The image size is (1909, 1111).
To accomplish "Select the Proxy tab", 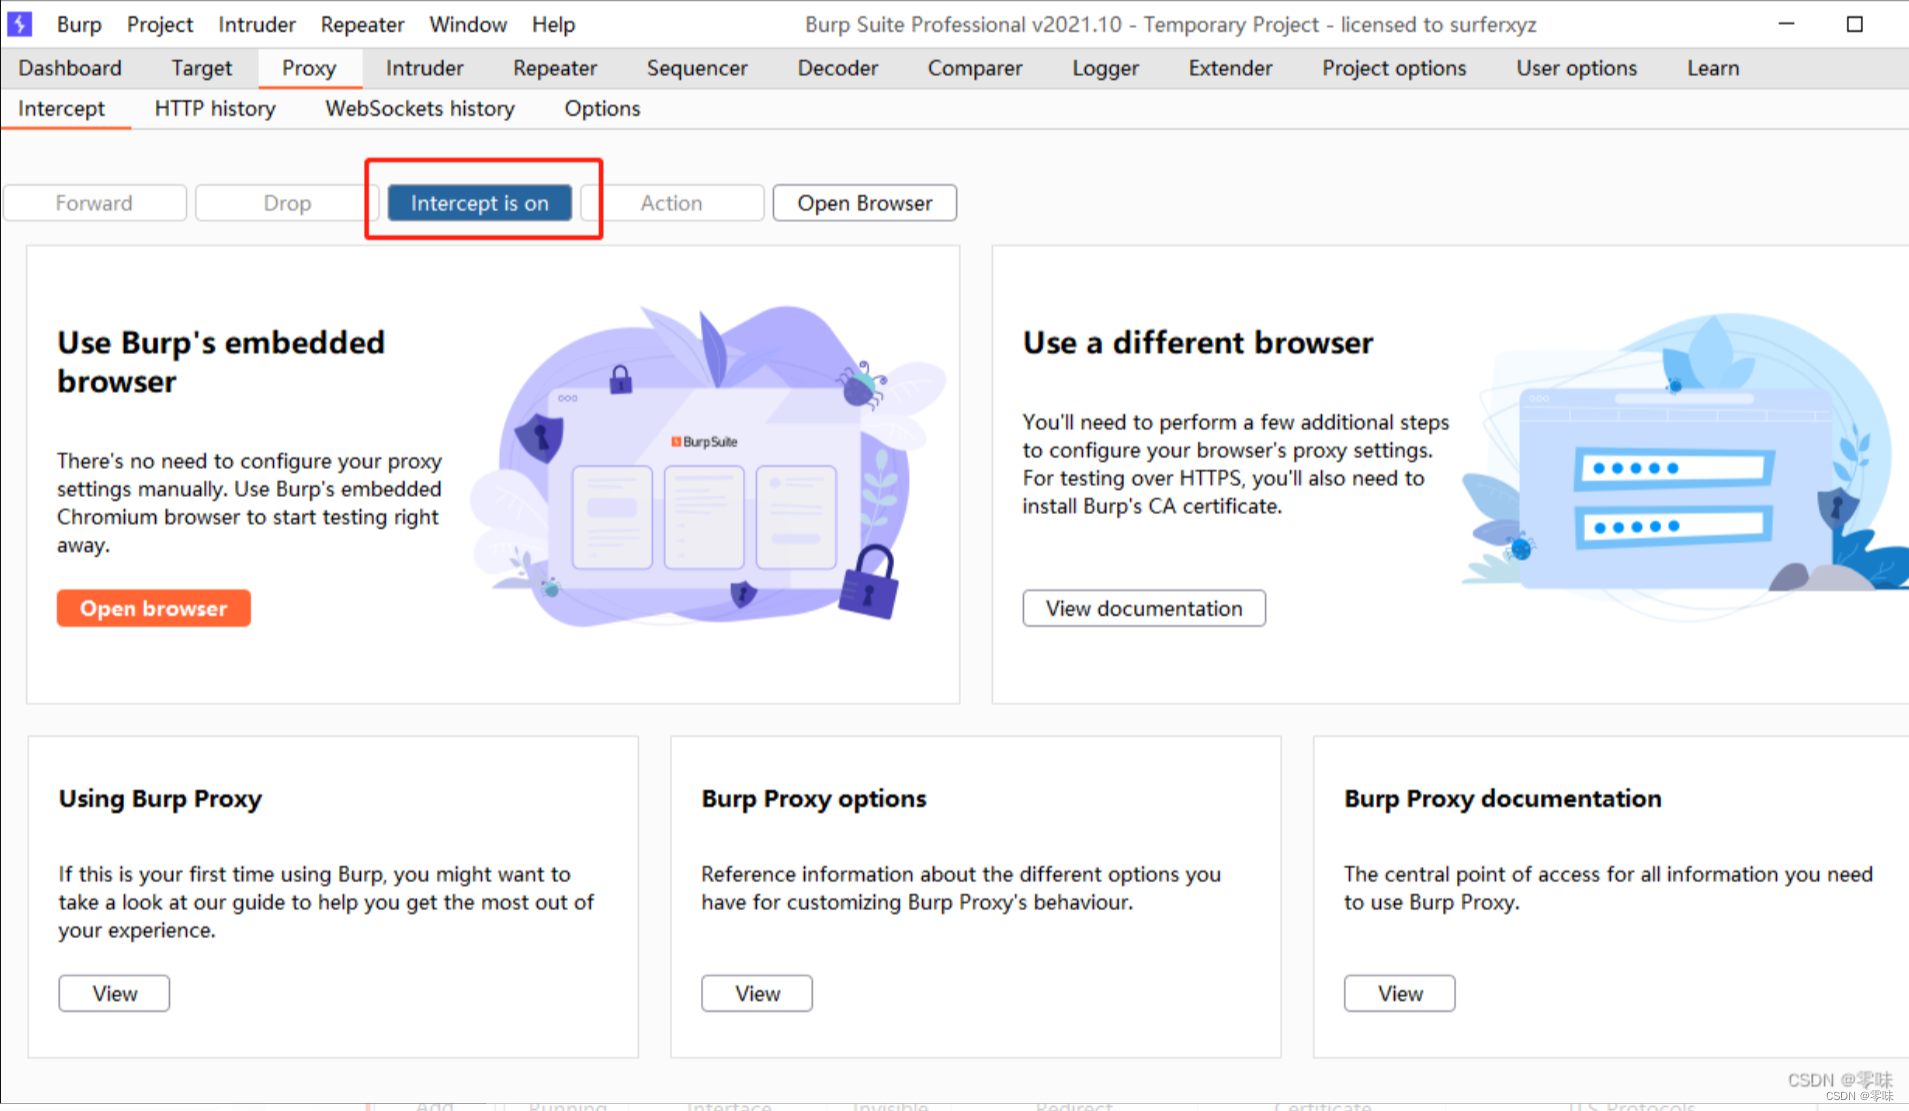I will click(309, 68).
